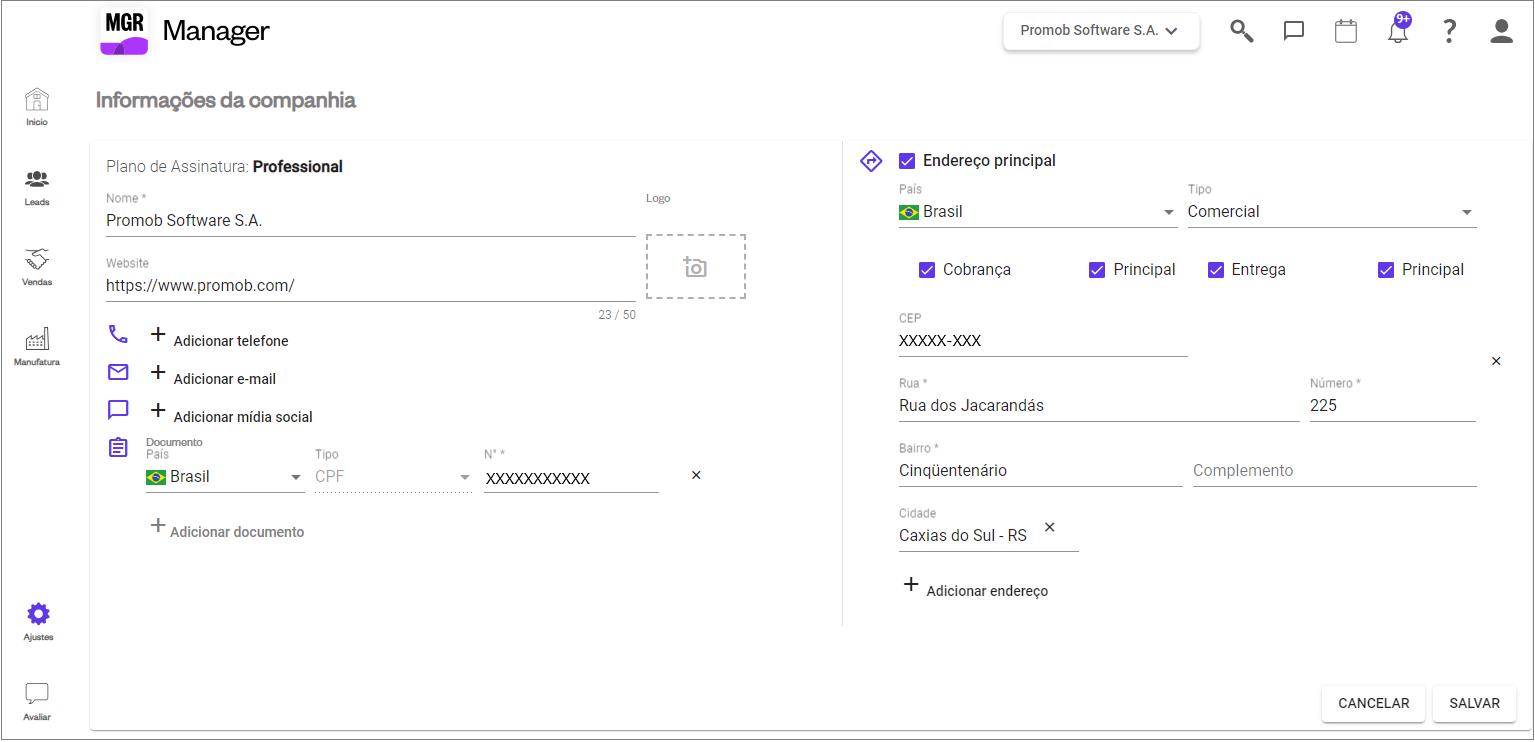Show notifications via the bell icon

click(x=1398, y=29)
